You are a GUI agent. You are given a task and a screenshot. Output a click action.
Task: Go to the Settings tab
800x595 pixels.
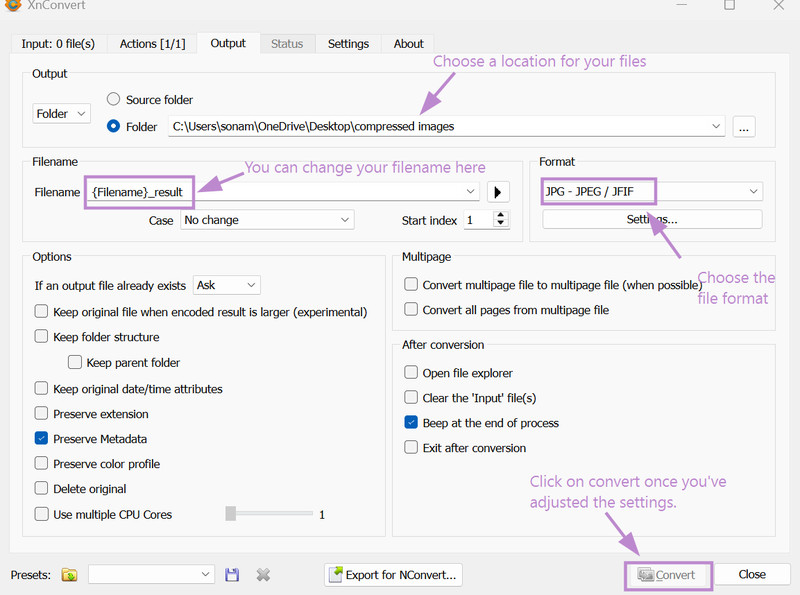tap(348, 44)
